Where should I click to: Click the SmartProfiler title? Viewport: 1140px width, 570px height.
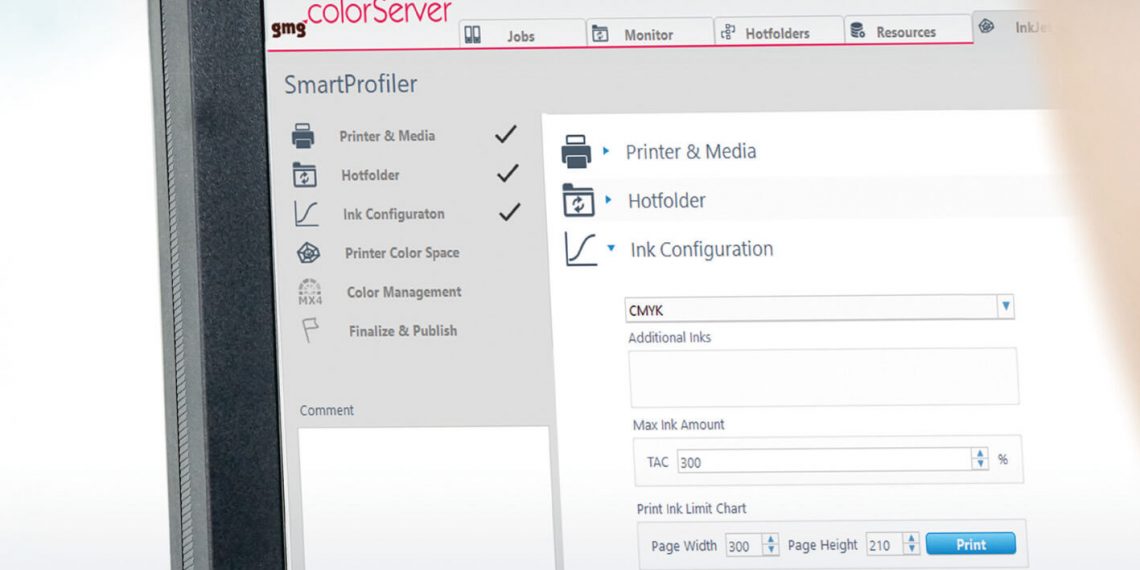tap(350, 84)
